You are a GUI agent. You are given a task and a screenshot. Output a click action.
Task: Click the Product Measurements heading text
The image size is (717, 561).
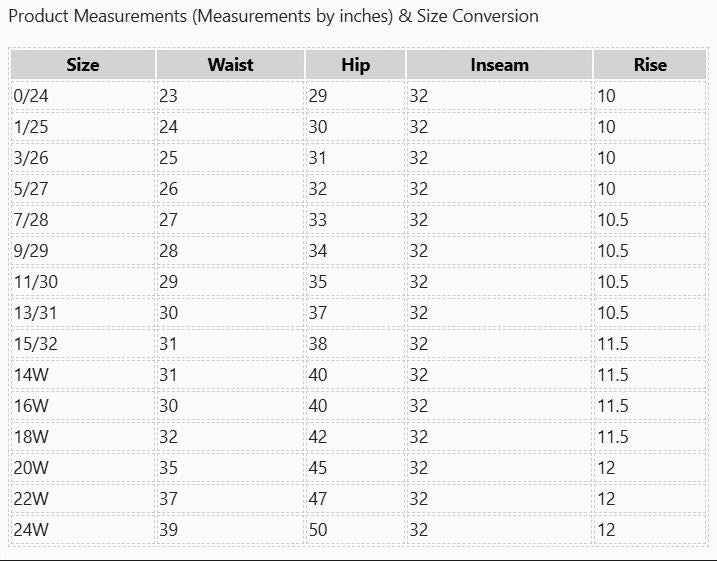click(x=273, y=17)
